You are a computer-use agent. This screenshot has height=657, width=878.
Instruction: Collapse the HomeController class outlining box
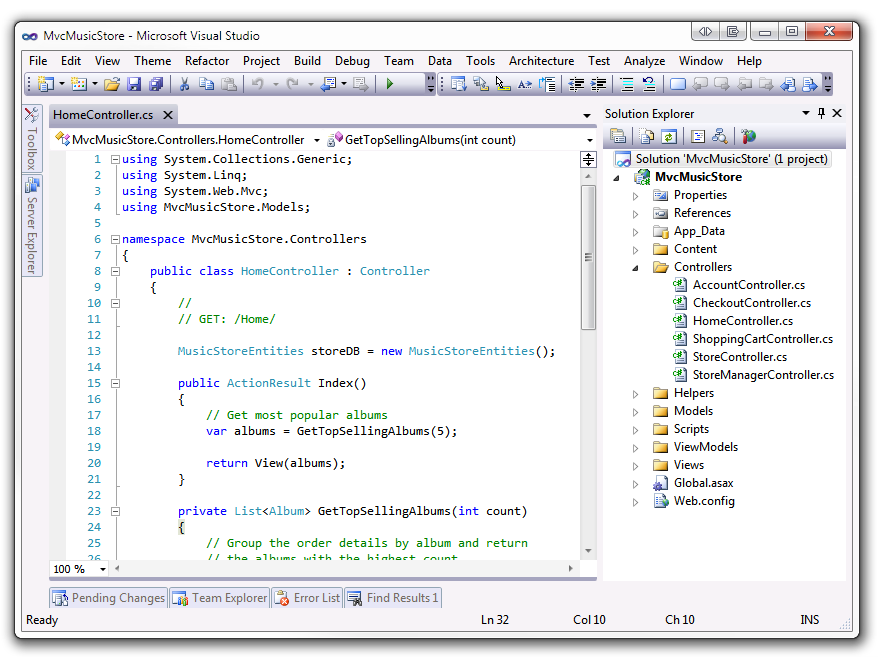click(x=115, y=271)
